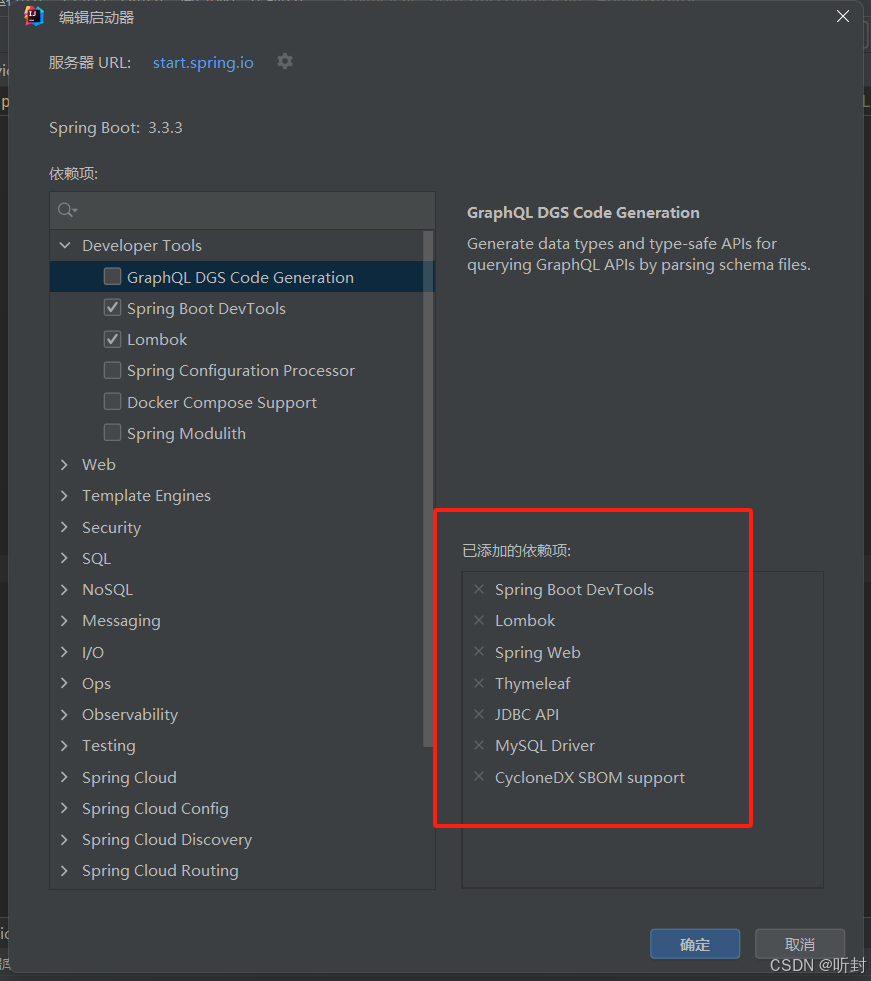Click the IntelliJ logo in title bar
The width and height of the screenshot is (871, 981).
click(34, 16)
